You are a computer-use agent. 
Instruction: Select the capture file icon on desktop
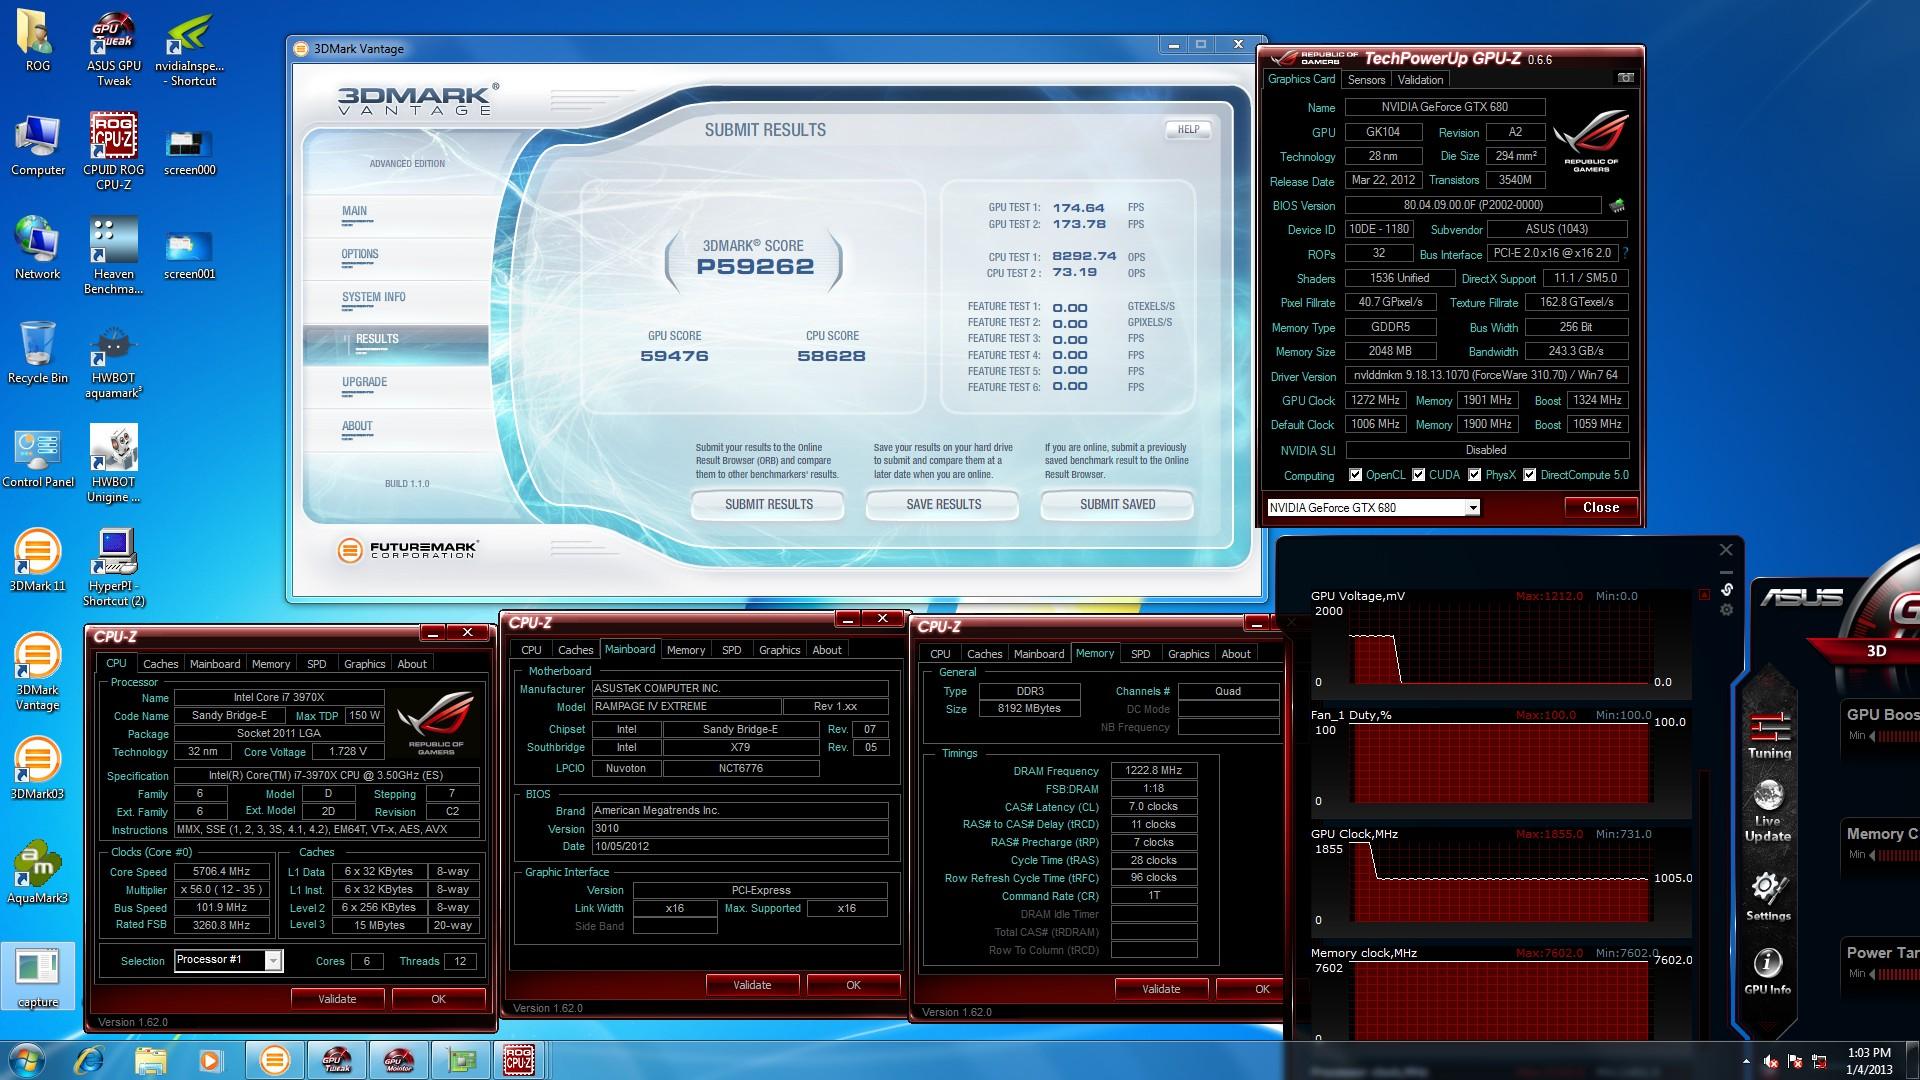[38, 977]
